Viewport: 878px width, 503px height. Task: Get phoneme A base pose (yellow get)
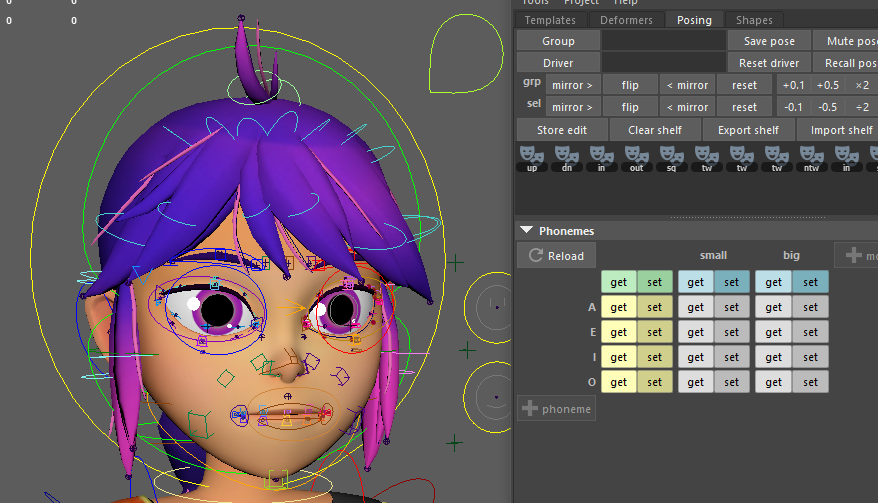pos(619,307)
